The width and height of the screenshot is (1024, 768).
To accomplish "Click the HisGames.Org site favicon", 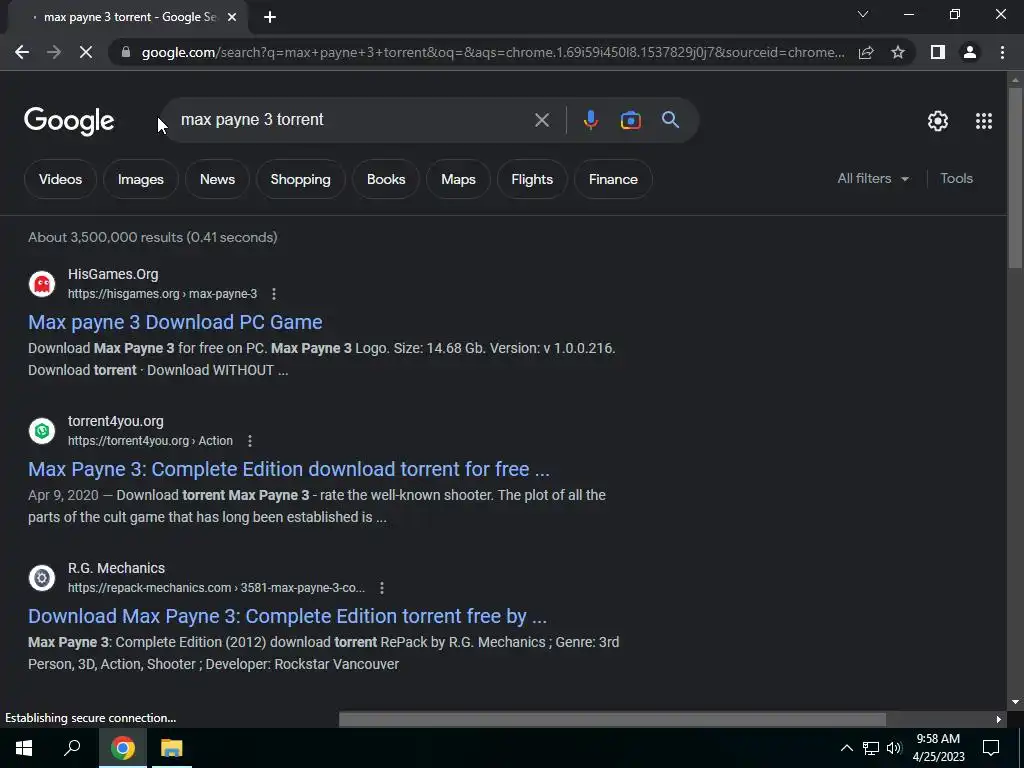I will tap(42, 284).
